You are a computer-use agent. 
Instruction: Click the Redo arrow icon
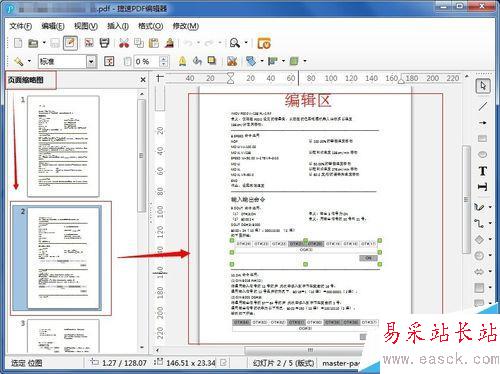click(209, 43)
